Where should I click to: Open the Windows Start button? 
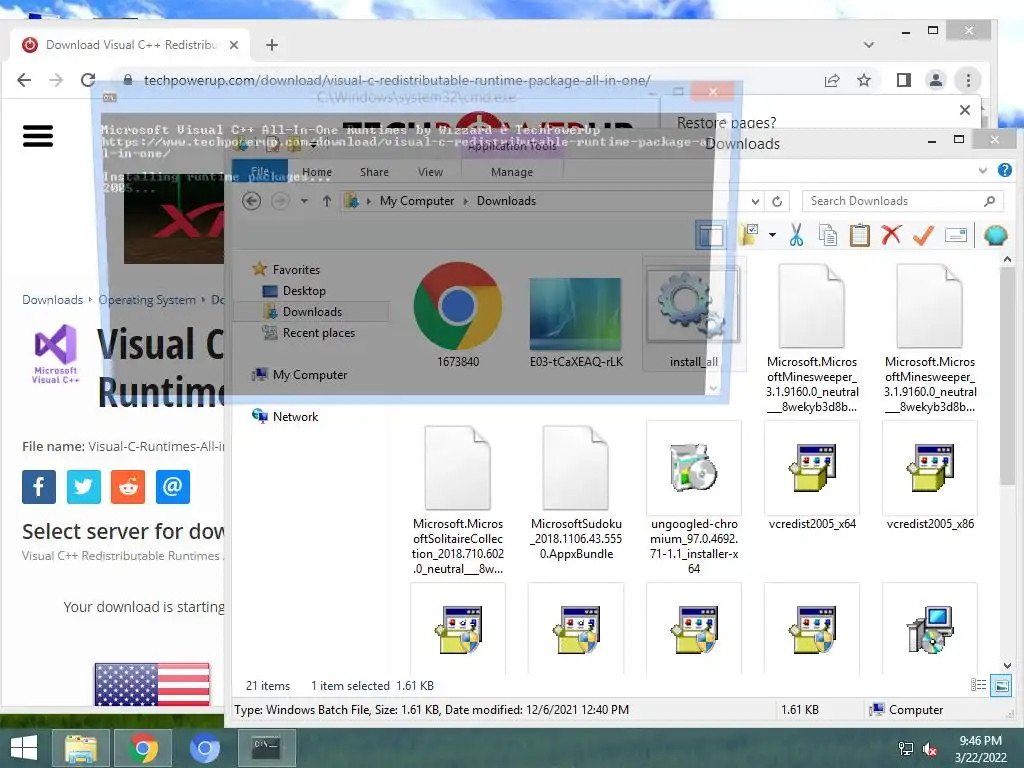24,748
